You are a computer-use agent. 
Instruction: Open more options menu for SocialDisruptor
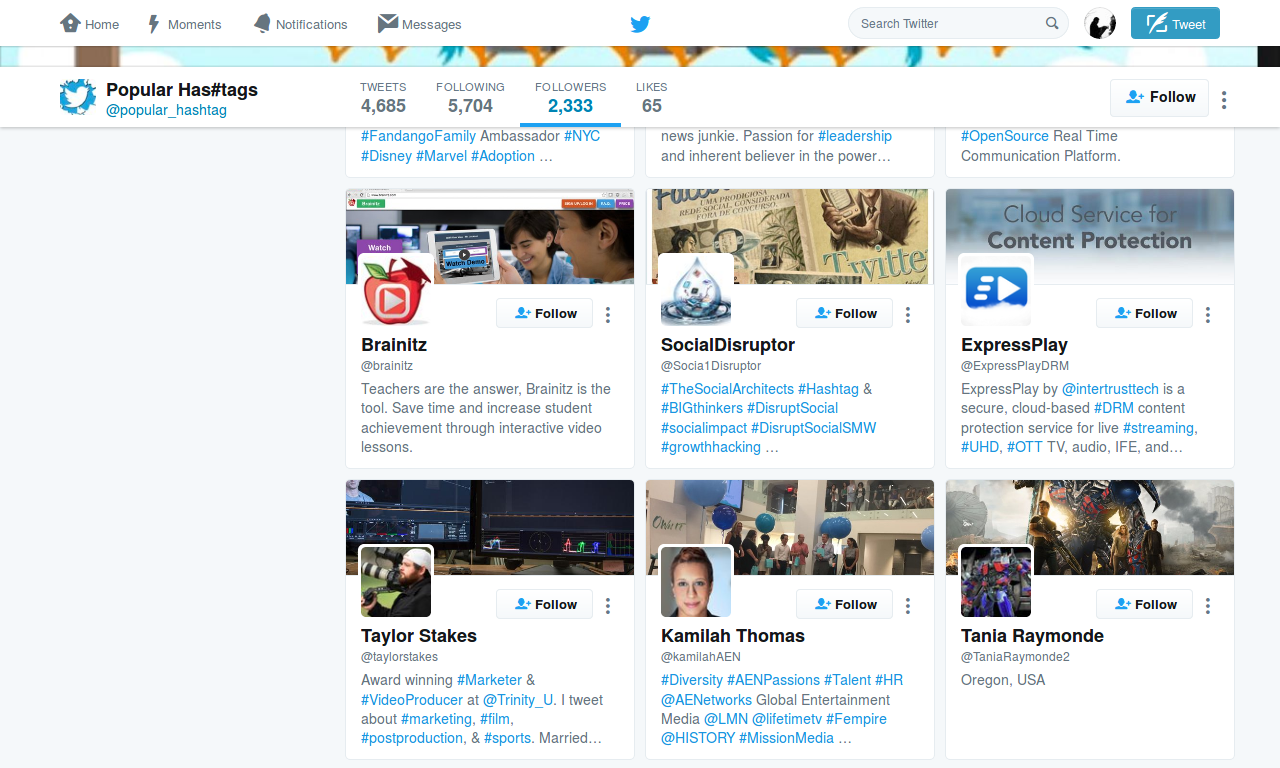pos(908,314)
